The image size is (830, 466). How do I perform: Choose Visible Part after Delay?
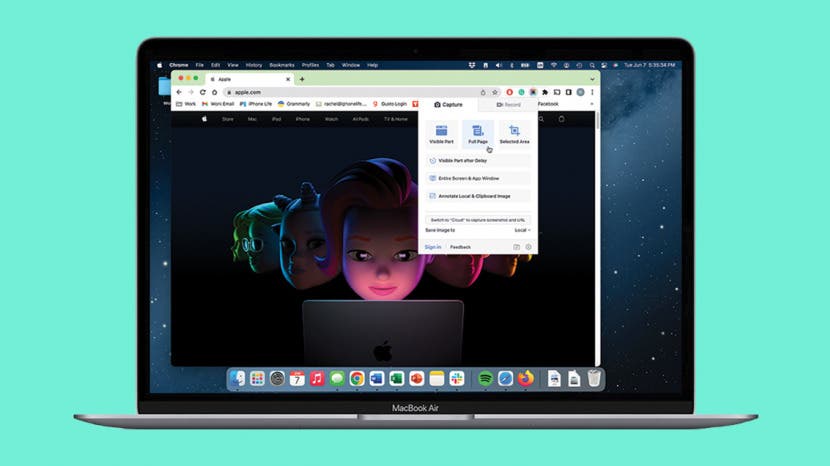(478, 160)
